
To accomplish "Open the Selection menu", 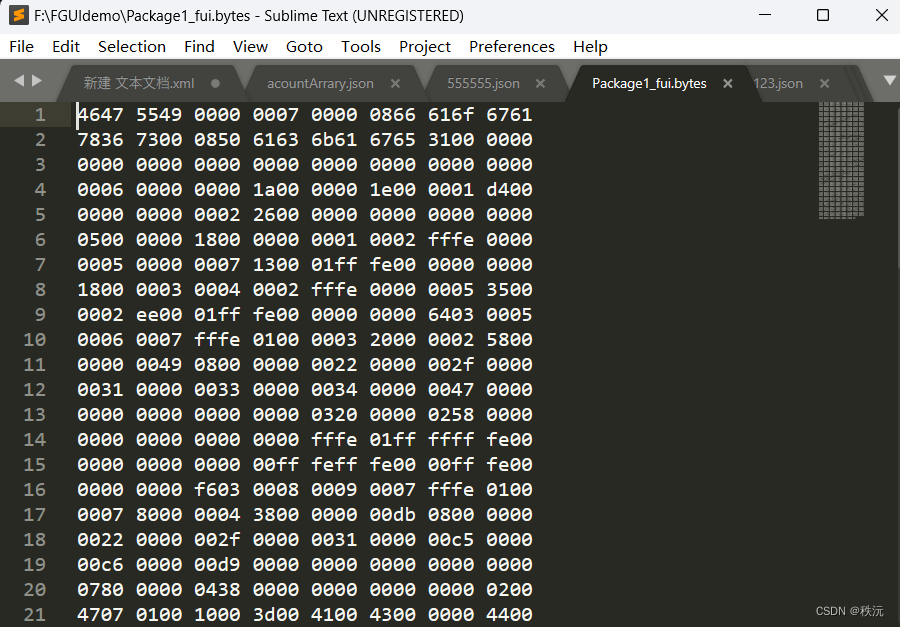I will (131, 47).
